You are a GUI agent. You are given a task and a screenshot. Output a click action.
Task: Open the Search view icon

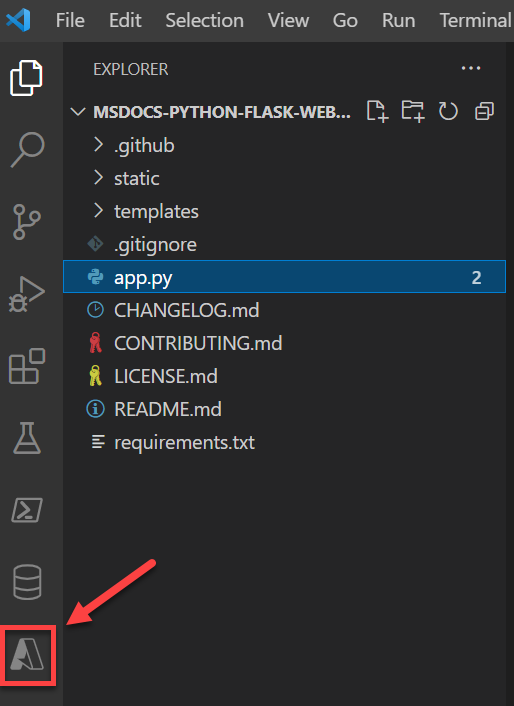tap(27, 150)
